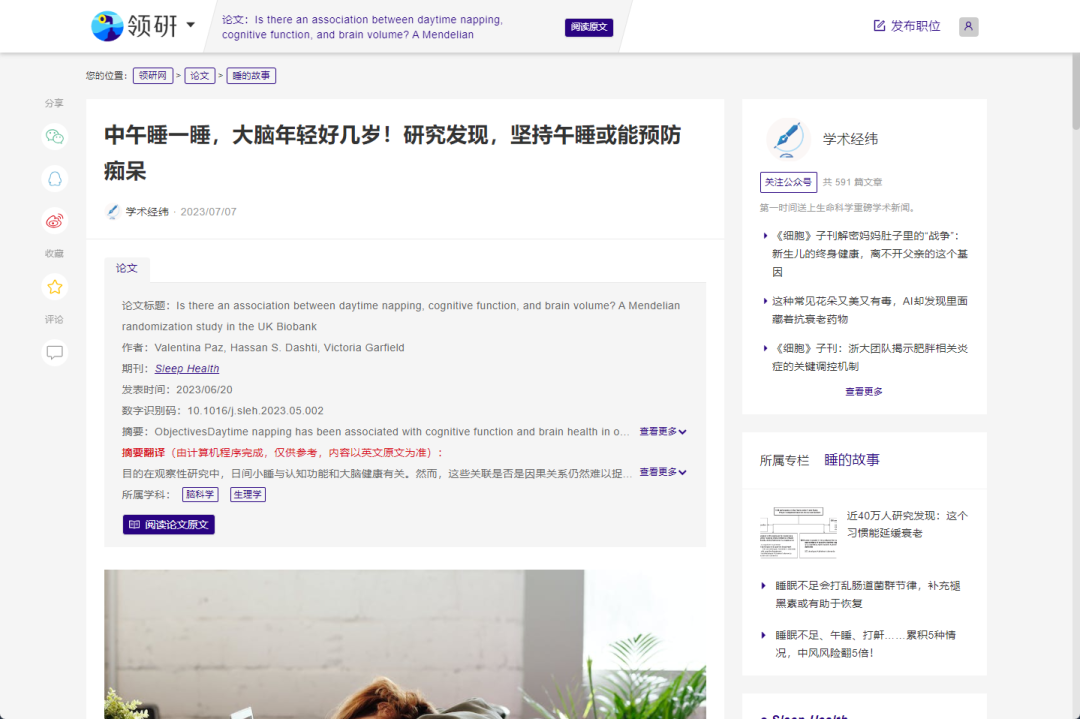Open the 领研 site dropdown arrow
Viewport: 1080px width, 719px height.
191,25
